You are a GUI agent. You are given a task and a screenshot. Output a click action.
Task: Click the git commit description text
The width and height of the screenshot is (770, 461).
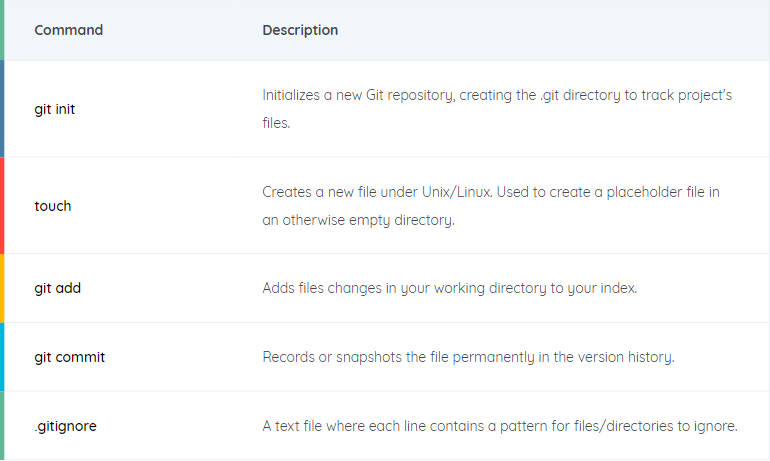[468, 357]
